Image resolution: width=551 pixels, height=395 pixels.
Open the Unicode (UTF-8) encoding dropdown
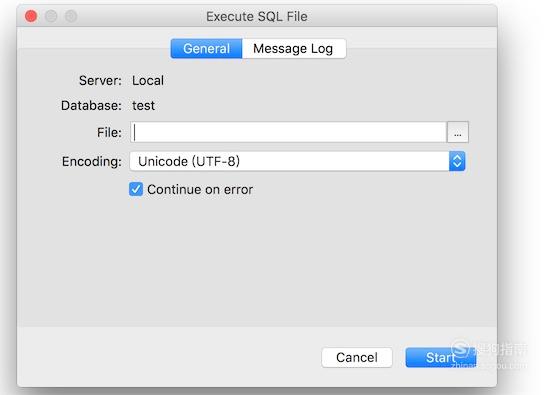pyautogui.click(x=297, y=161)
